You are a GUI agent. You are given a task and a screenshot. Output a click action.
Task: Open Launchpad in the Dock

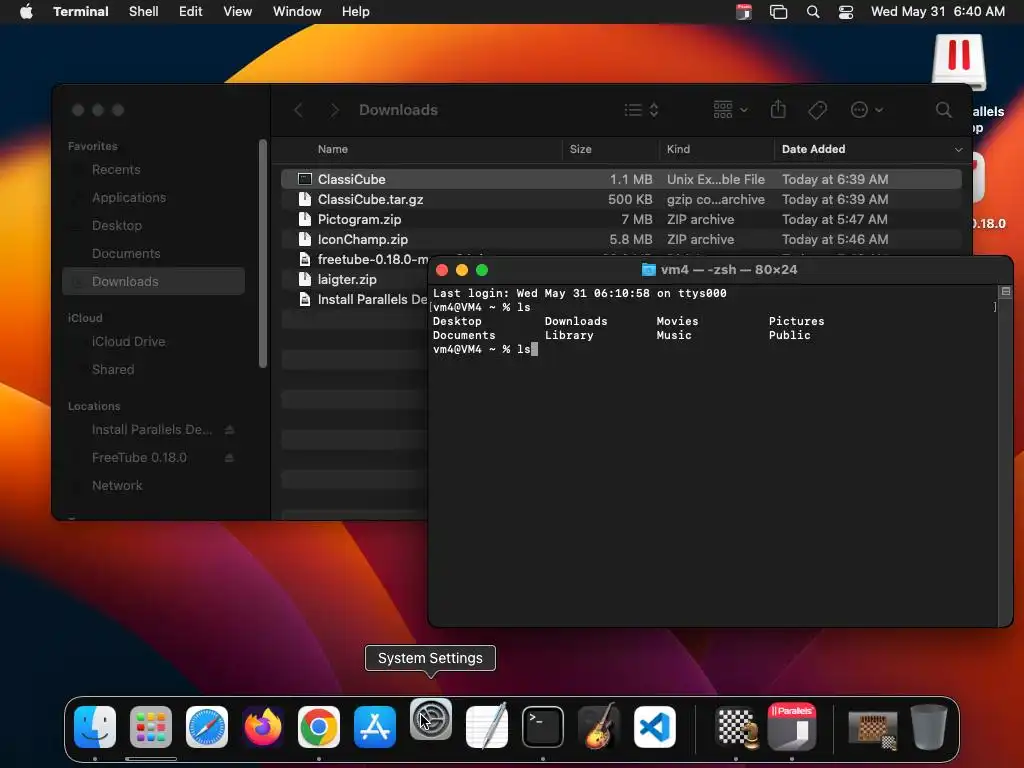(151, 726)
